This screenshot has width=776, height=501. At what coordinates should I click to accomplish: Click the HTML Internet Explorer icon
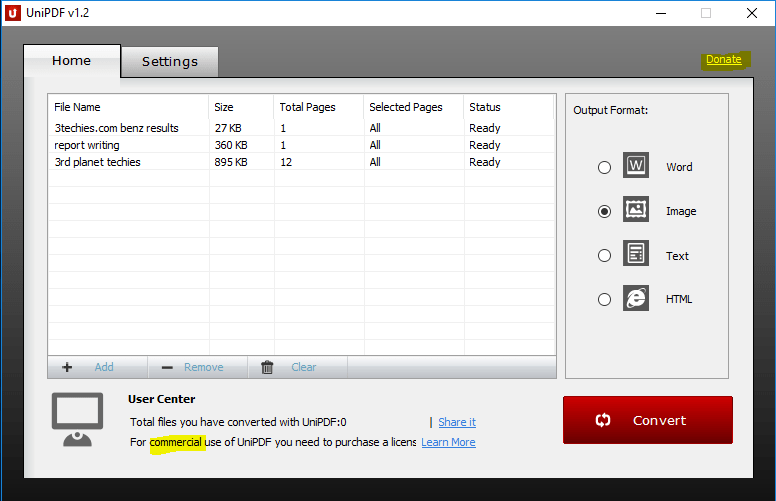(635, 298)
